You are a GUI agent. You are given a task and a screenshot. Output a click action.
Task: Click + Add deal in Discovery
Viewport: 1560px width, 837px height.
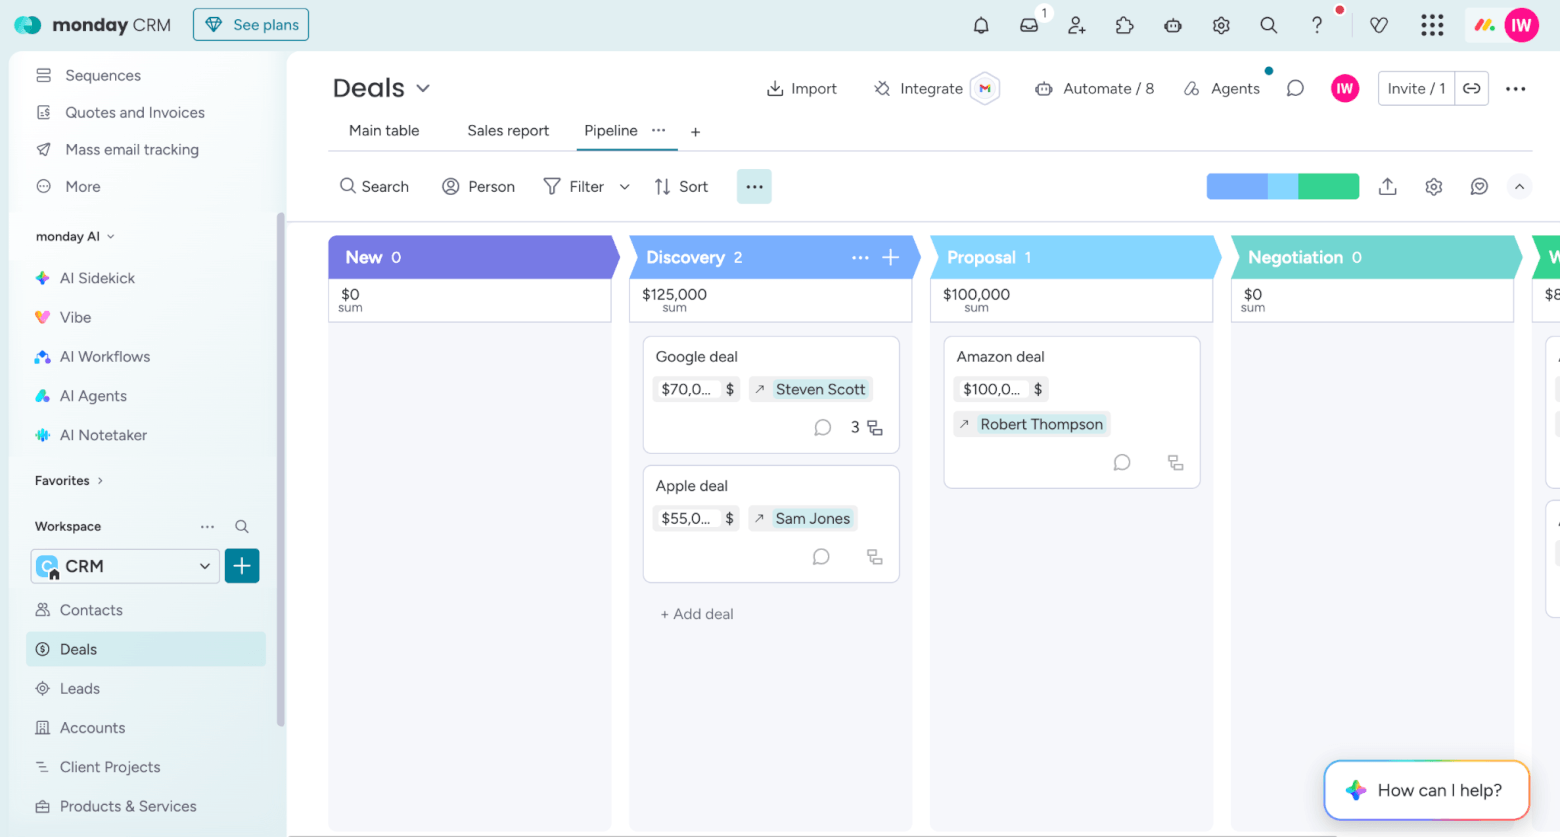pyautogui.click(x=697, y=614)
